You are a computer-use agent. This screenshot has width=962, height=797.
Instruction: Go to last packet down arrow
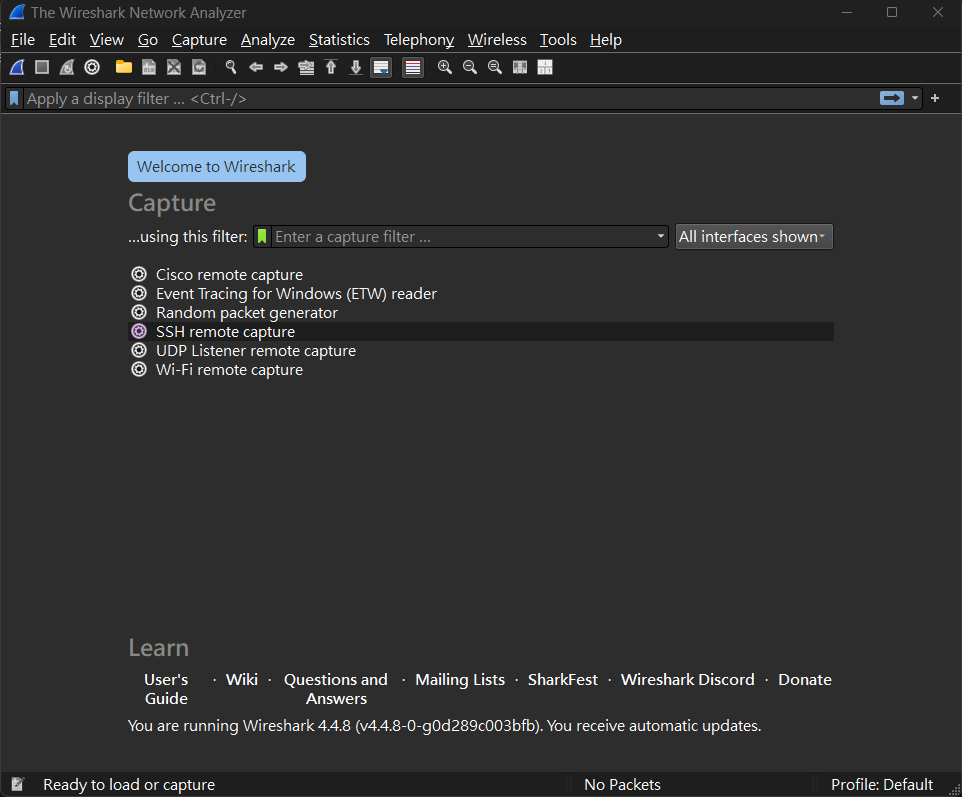[356, 67]
